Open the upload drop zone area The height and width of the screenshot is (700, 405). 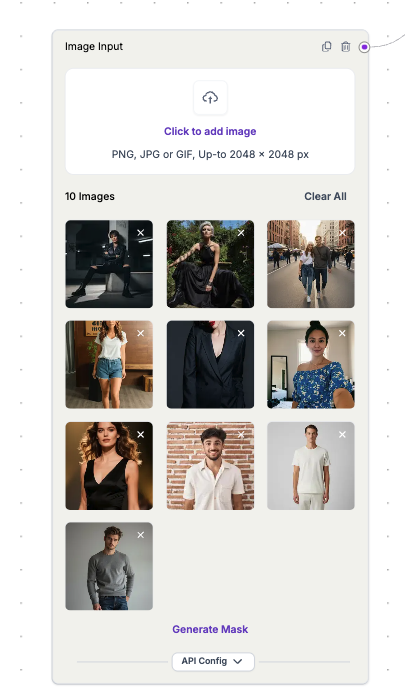[210, 121]
